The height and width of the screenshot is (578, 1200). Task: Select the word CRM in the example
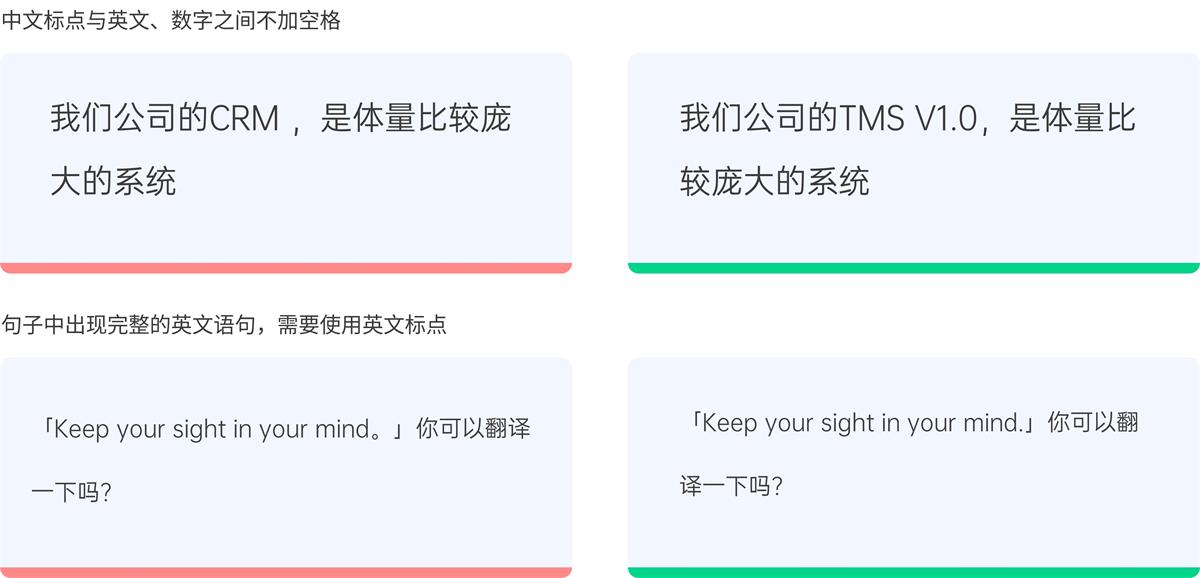point(244,119)
